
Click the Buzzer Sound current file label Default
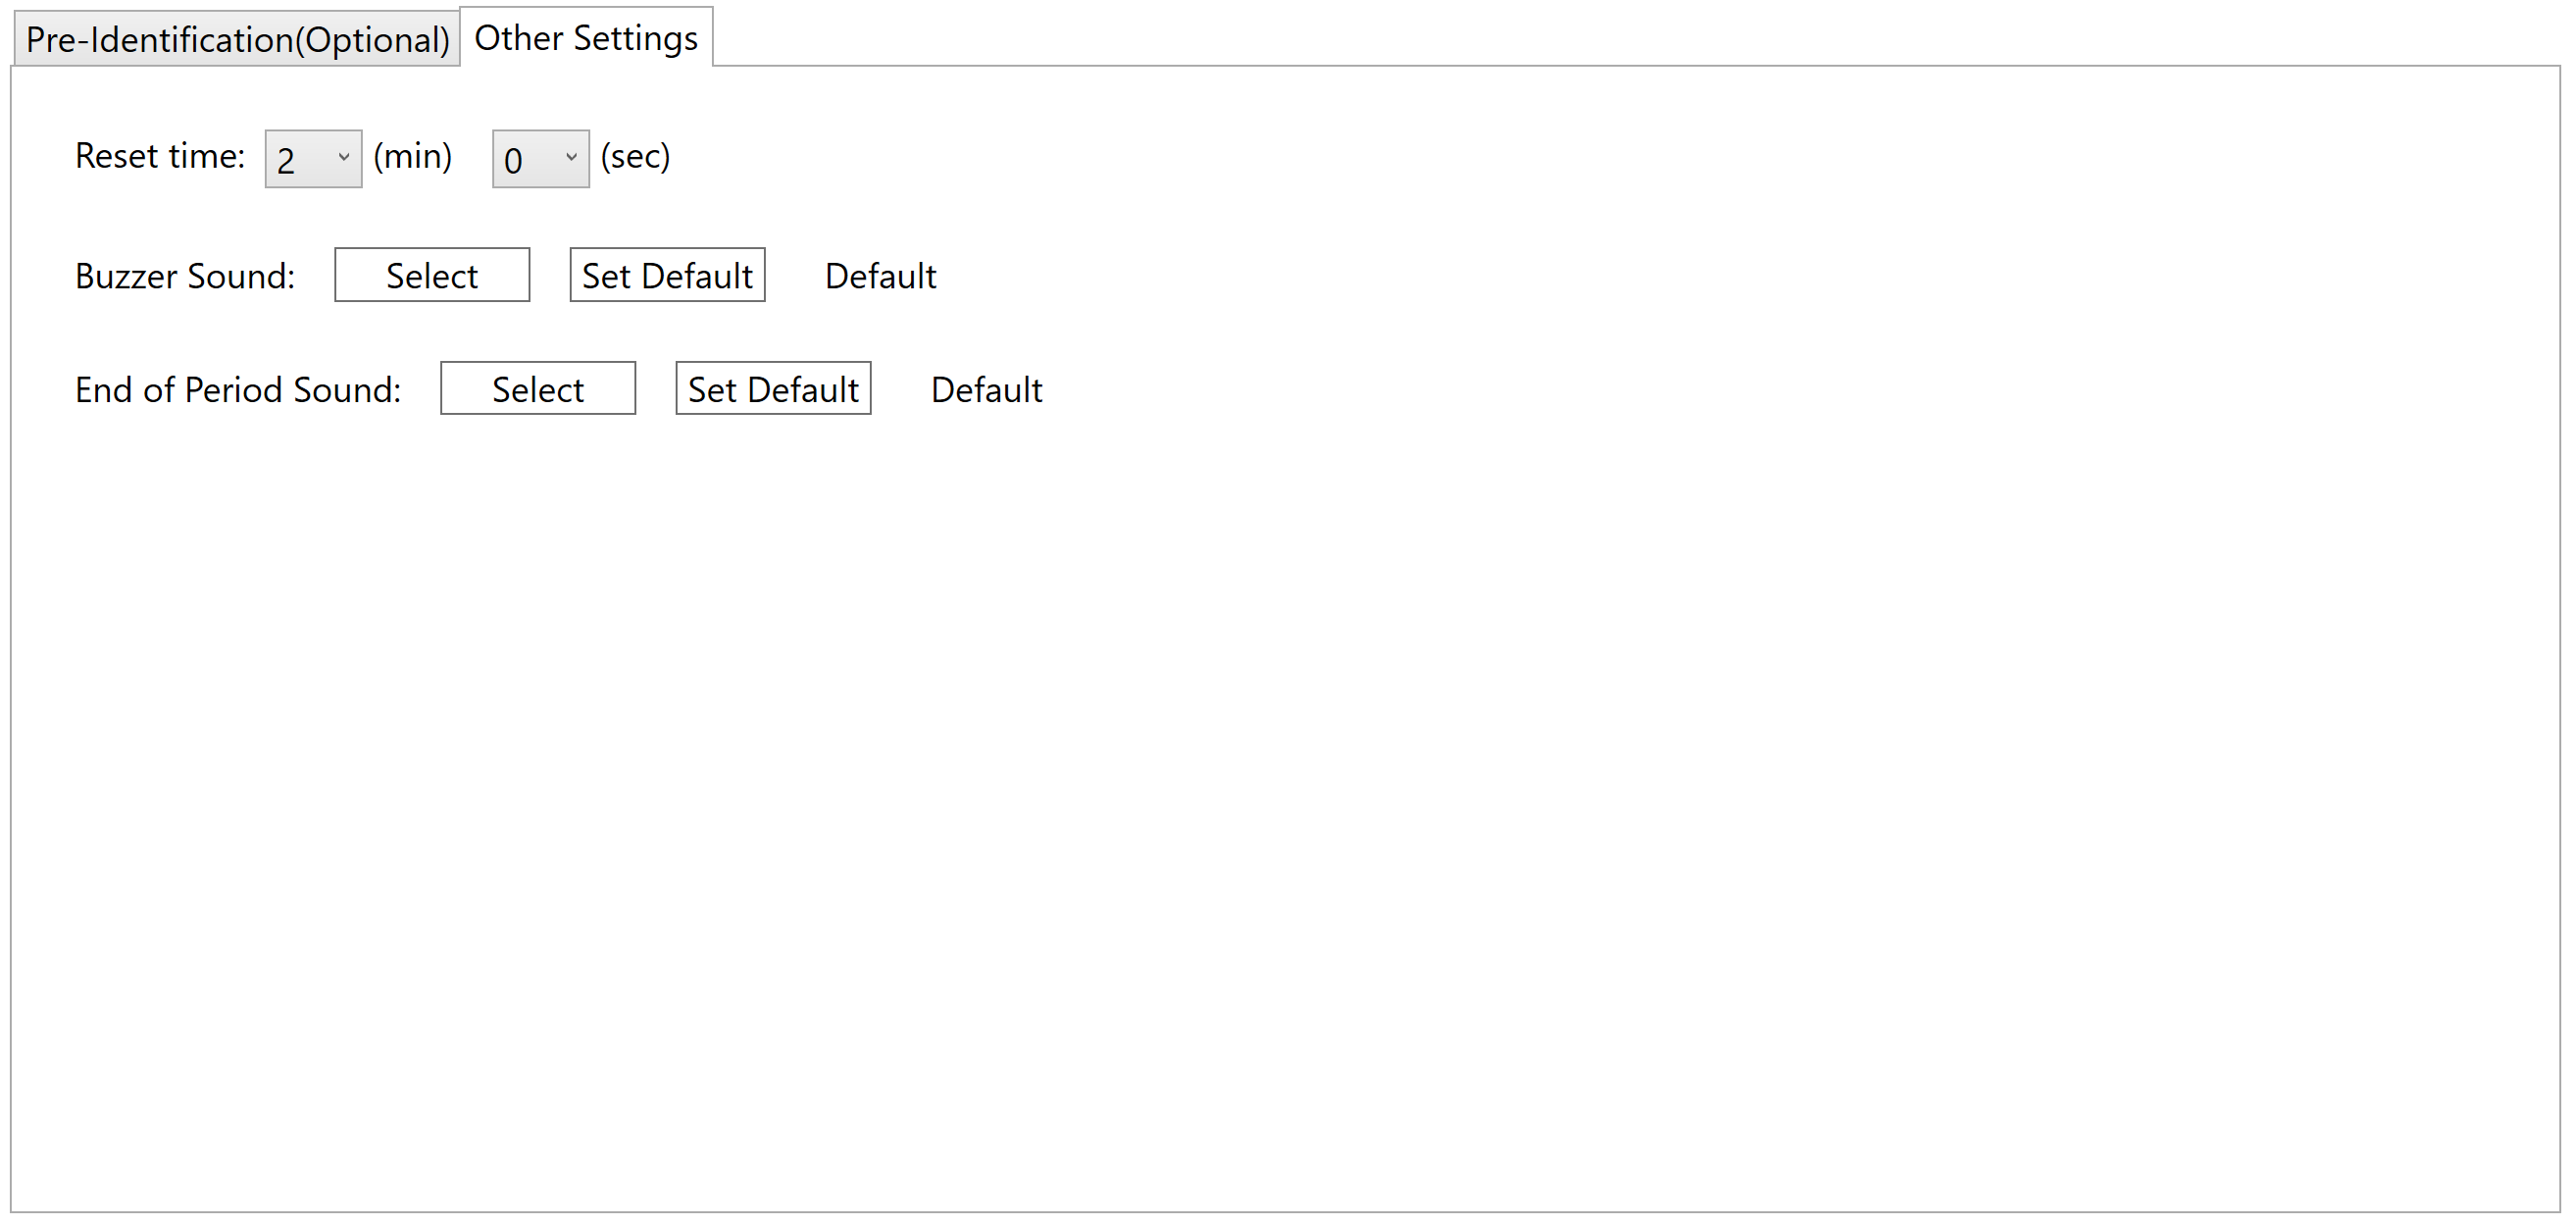880,276
